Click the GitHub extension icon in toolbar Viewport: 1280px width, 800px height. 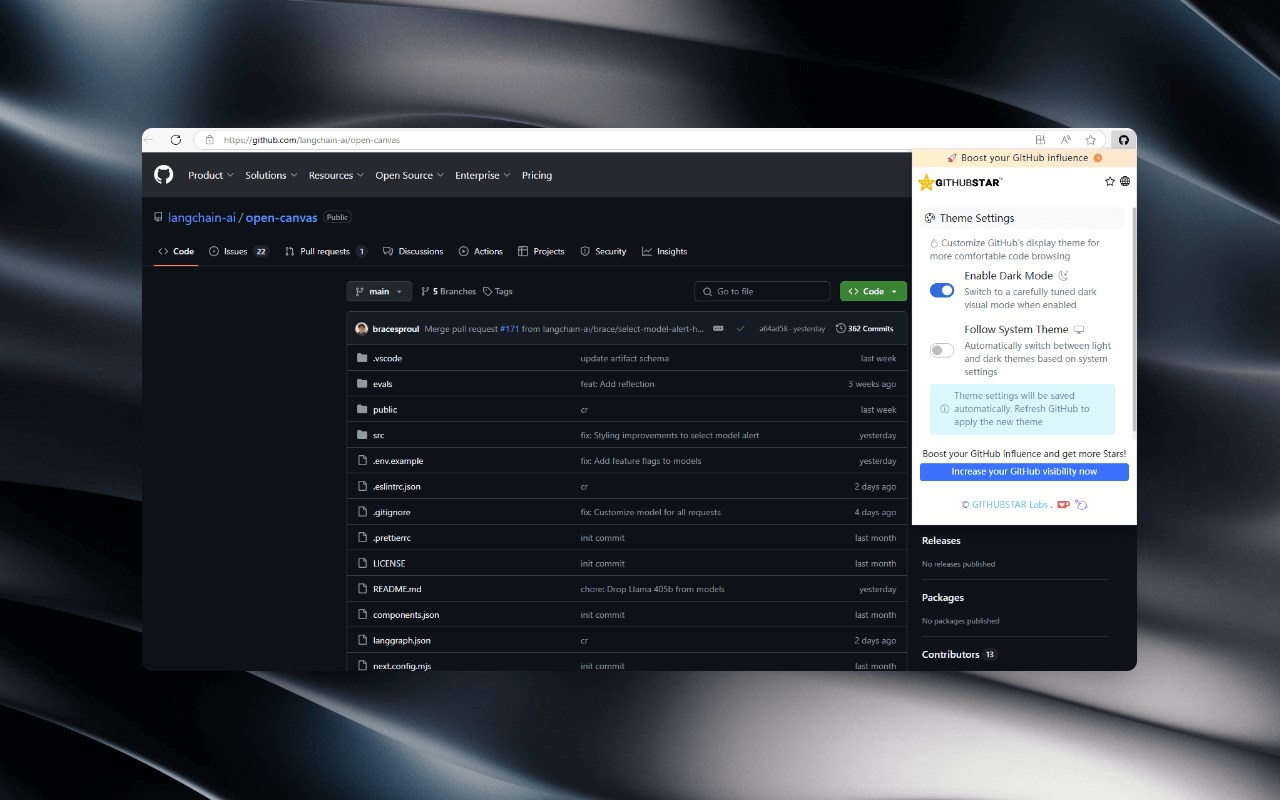[1123, 140]
